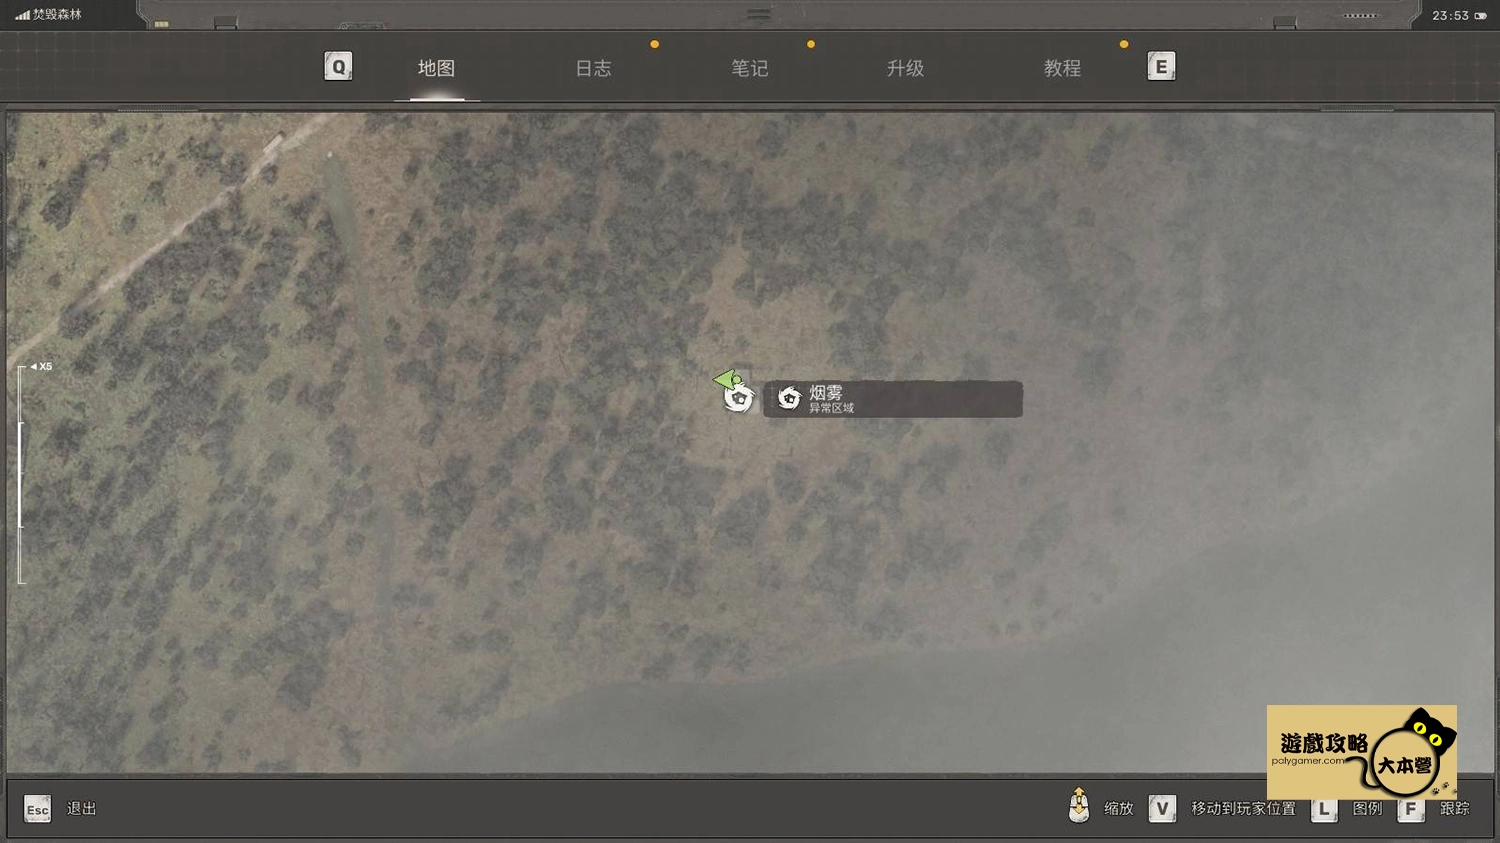Click the 移动到玩家位置 label
The height and width of the screenshot is (843, 1500).
point(1243,808)
